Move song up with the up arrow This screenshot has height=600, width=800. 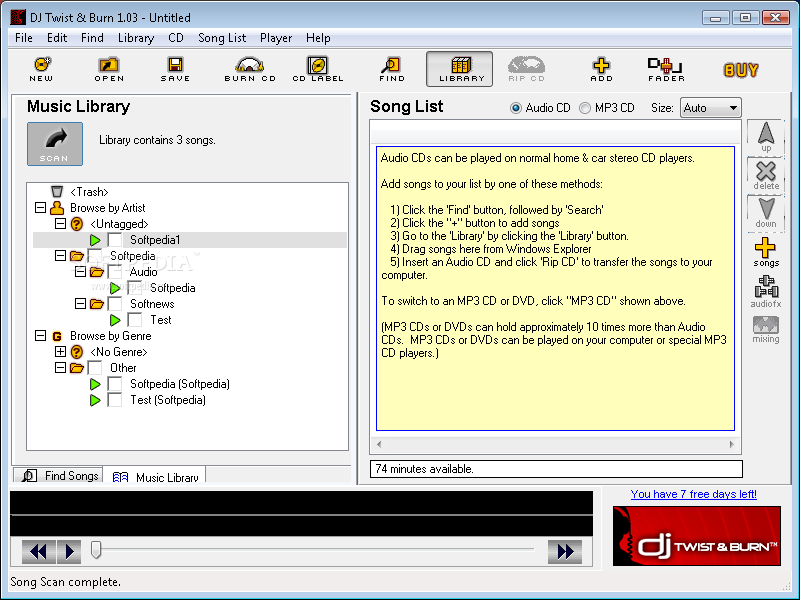[x=766, y=136]
